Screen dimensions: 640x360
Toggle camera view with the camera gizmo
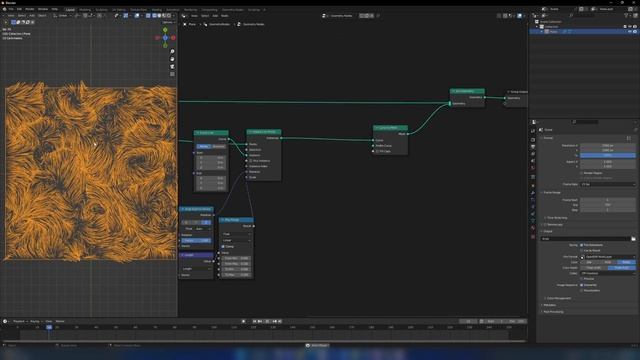[172, 67]
